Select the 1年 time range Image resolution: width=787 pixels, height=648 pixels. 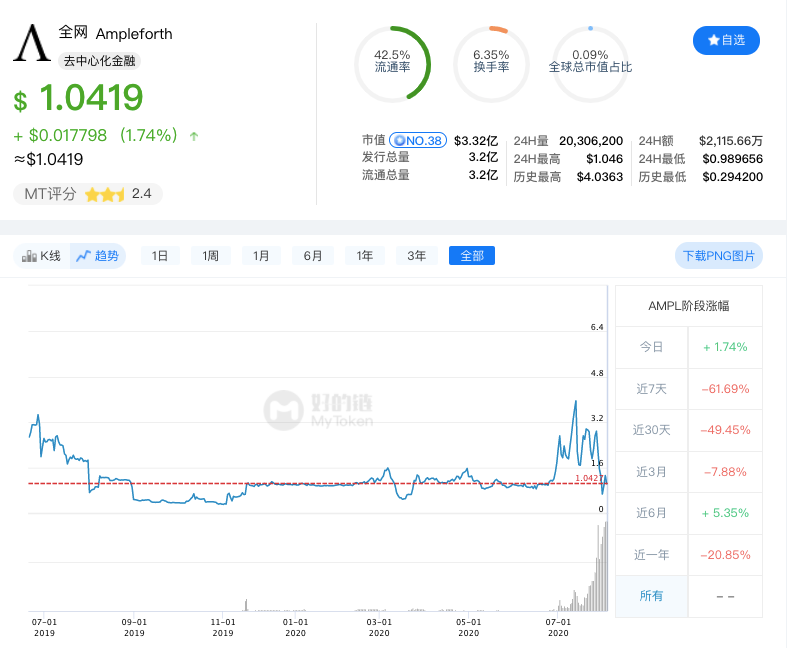tap(365, 256)
